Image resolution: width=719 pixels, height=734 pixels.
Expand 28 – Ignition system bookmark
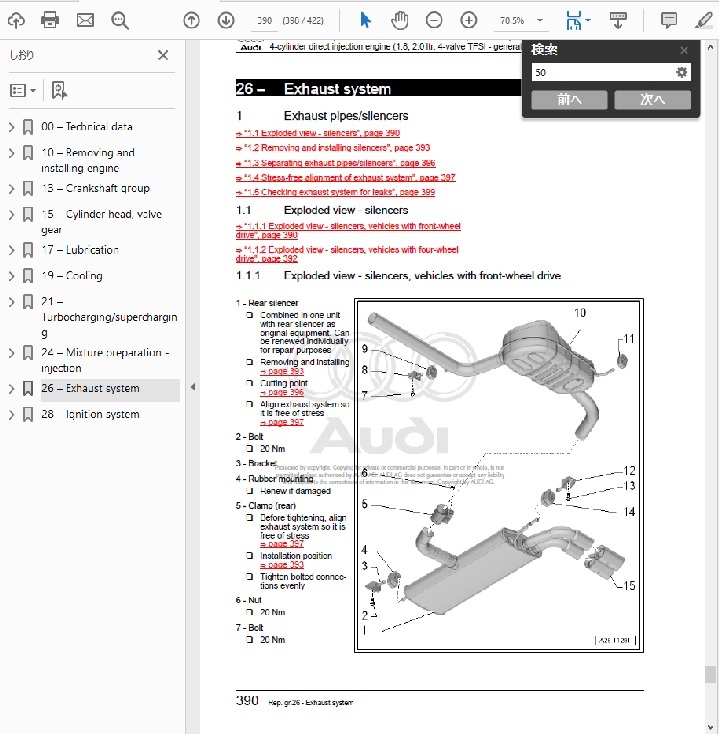click(x=12, y=415)
